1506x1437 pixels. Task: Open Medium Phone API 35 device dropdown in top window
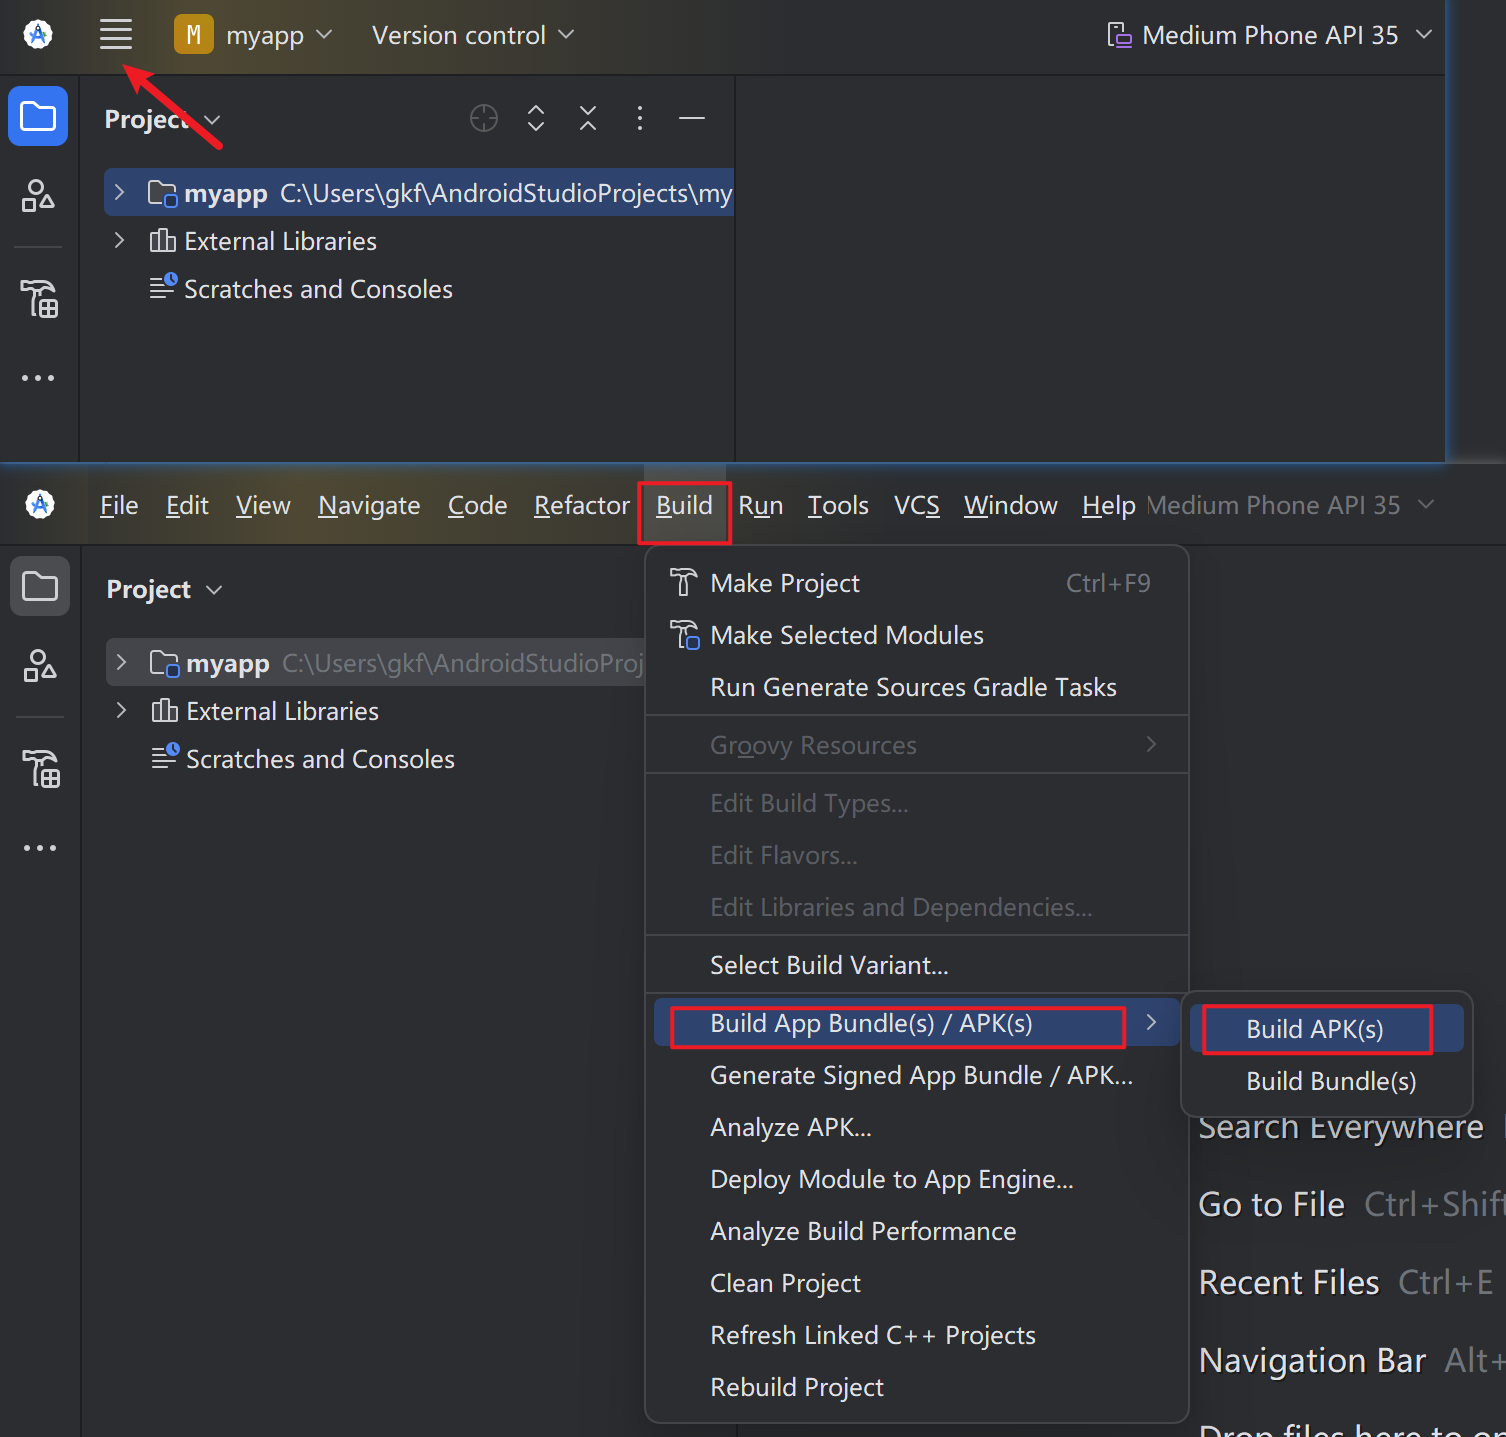1270,35
